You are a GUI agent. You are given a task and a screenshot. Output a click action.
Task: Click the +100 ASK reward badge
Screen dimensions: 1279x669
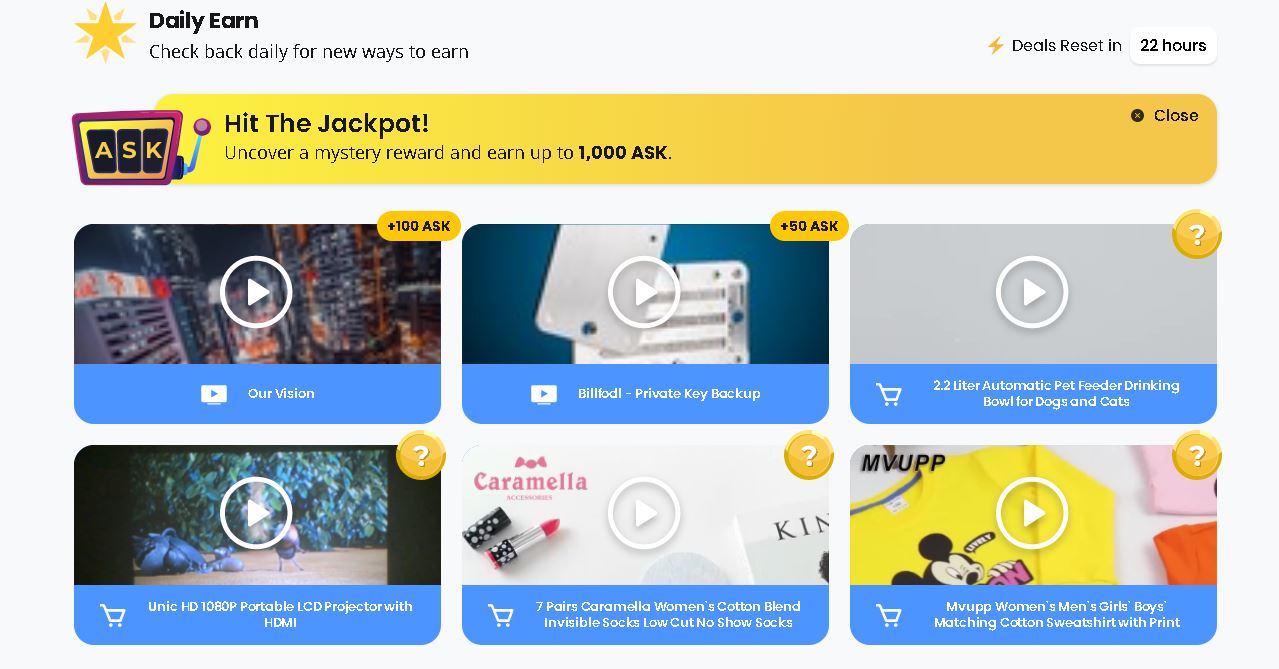[x=419, y=226]
